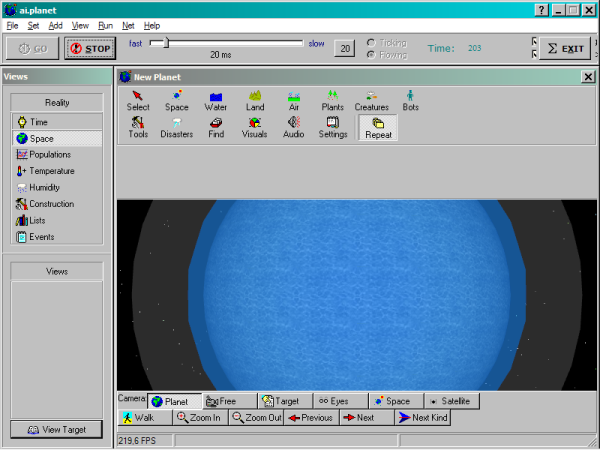This screenshot has width=600, height=450.
Task: Open the Populations view in list
Action: (x=49, y=155)
